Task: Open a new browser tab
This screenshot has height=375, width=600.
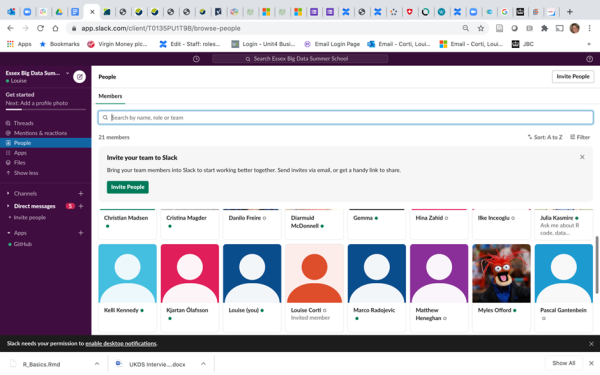Action: coord(569,12)
